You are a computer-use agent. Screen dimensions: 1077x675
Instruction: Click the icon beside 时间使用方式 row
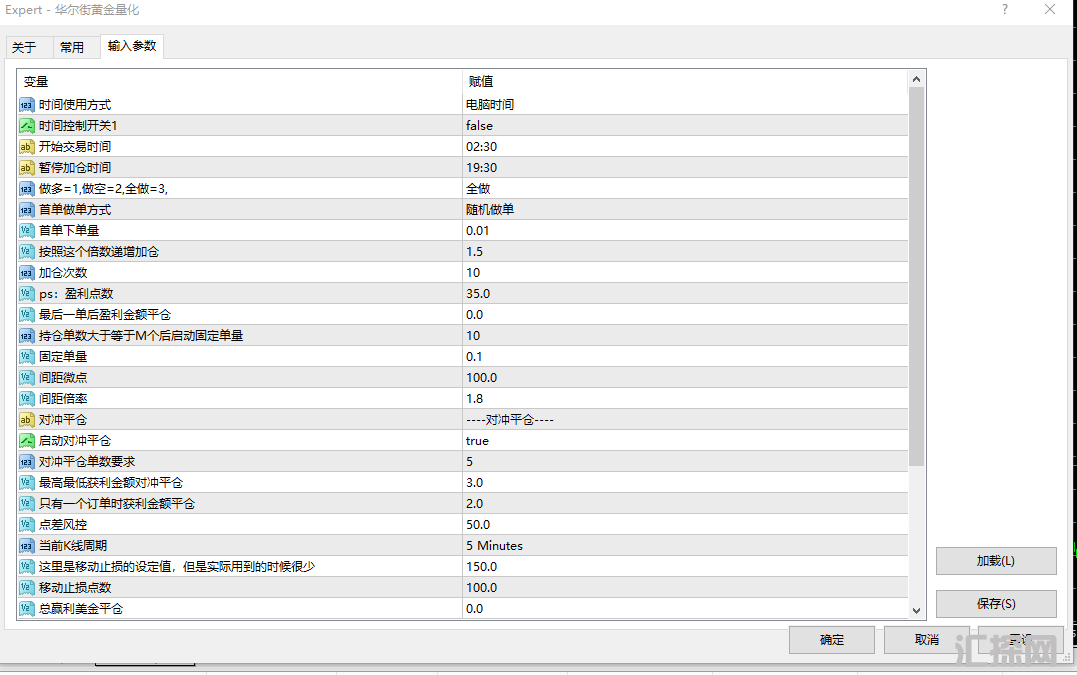click(27, 105)
